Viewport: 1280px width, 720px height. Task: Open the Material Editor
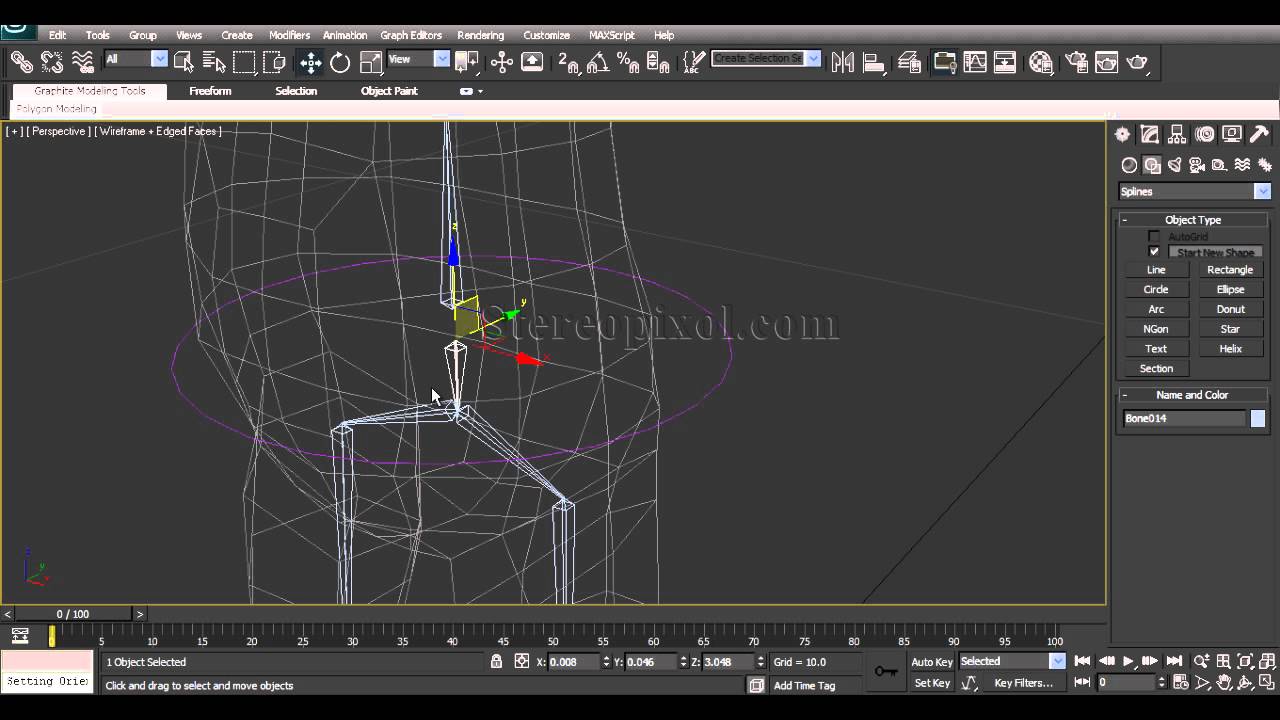pos(1041,62)
